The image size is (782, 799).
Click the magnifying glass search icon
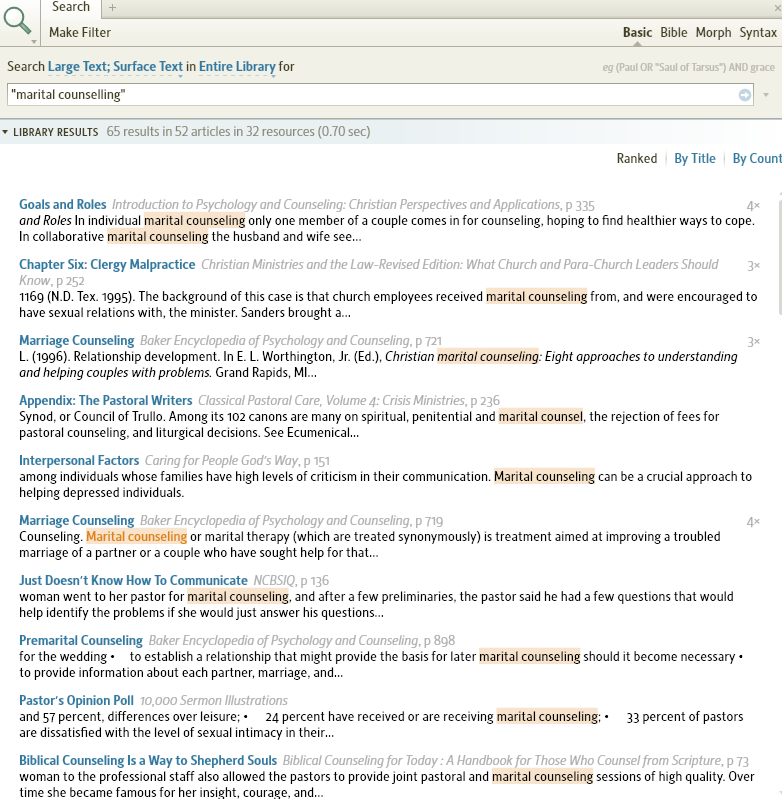pyautogui.click(x=17, y=20)
